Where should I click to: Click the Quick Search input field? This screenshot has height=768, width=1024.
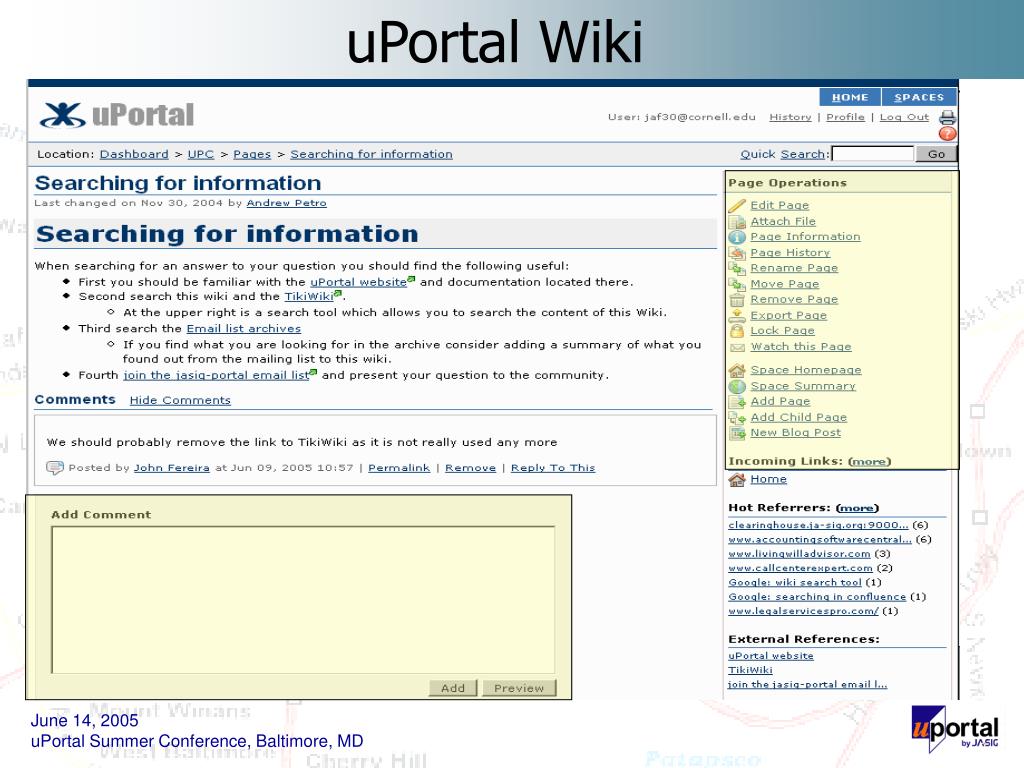click(x=872, y=153)
